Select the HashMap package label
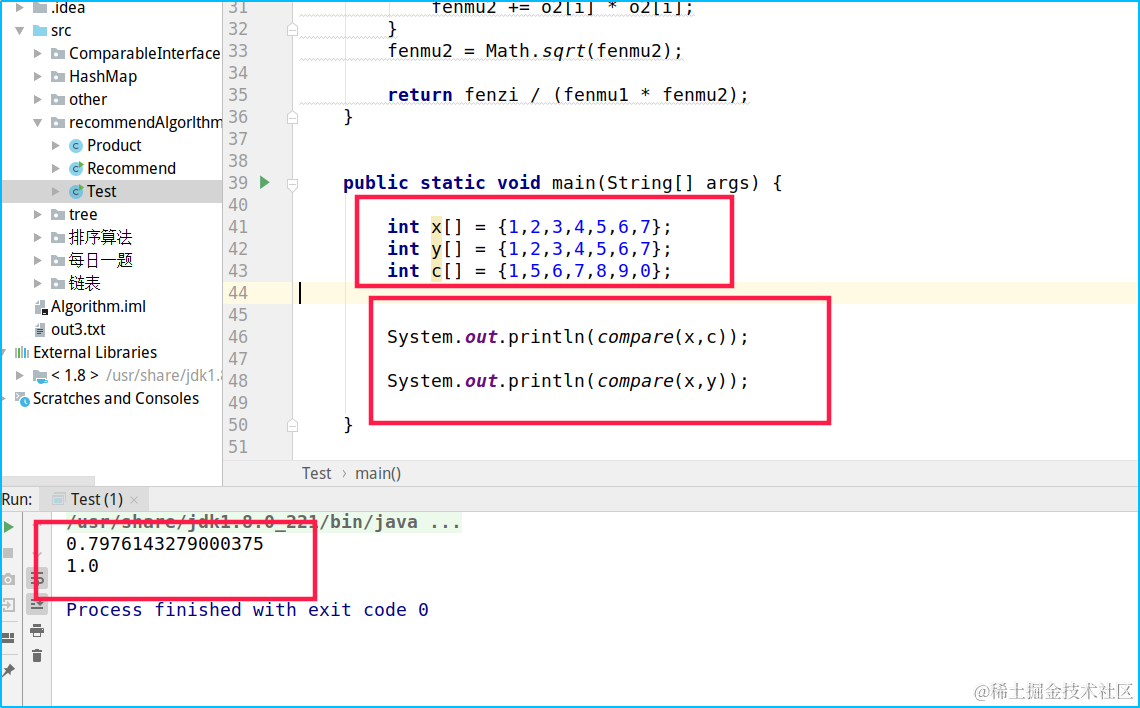Image resolution: width=1140 pixels, height=708 pixels. pyautogui.click(x=103, y=76)
